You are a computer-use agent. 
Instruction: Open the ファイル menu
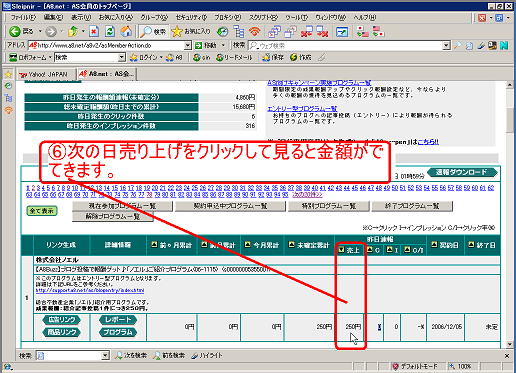[x=23, y=17]
